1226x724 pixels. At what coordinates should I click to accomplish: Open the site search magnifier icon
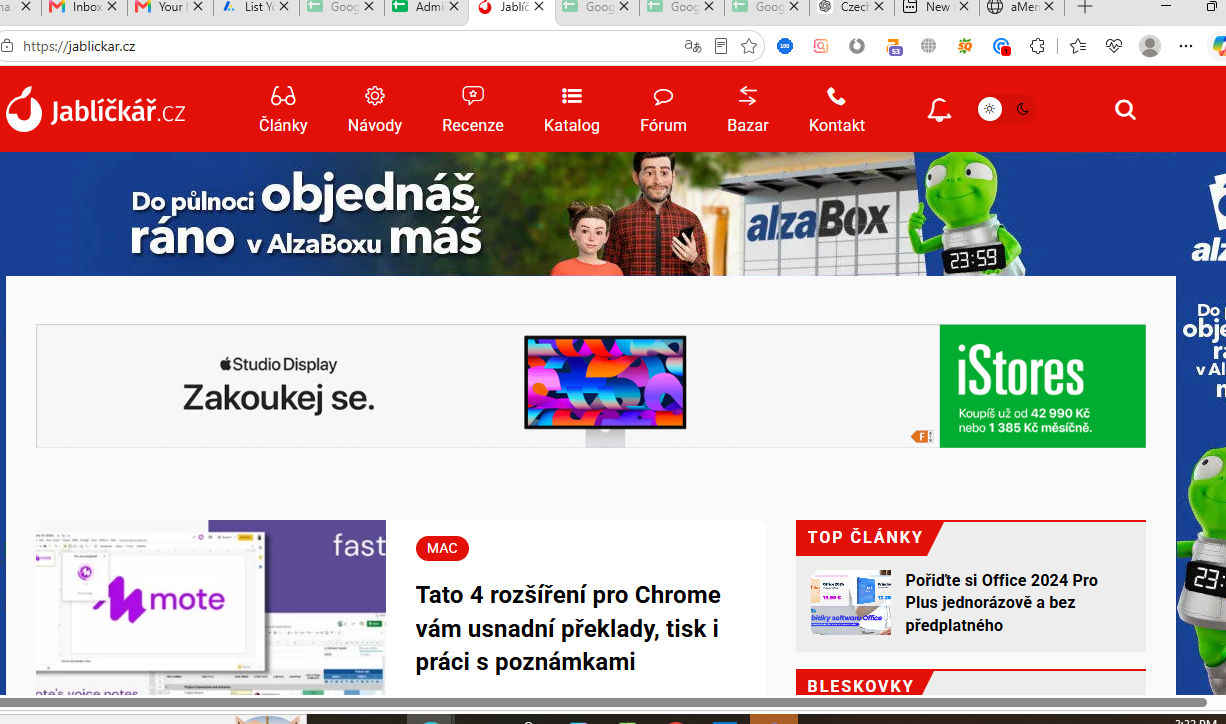click(1125, 110)
